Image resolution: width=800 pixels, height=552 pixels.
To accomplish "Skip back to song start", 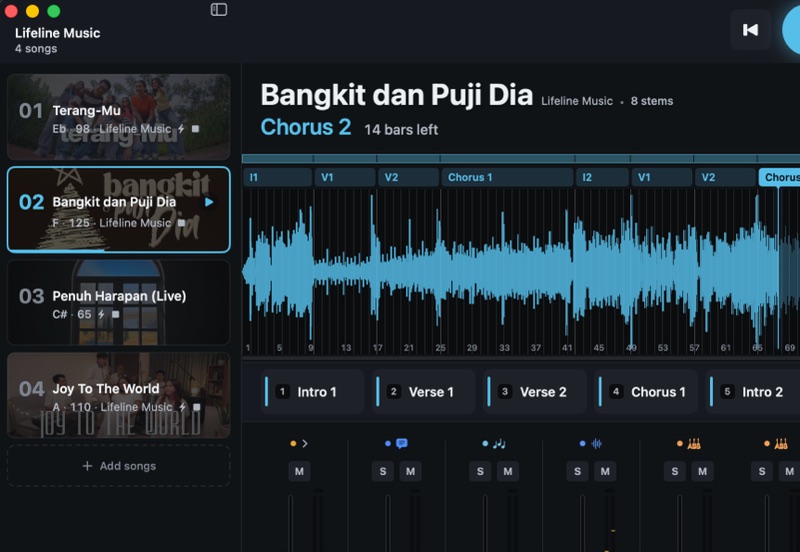I will click(x=750, y=30).
